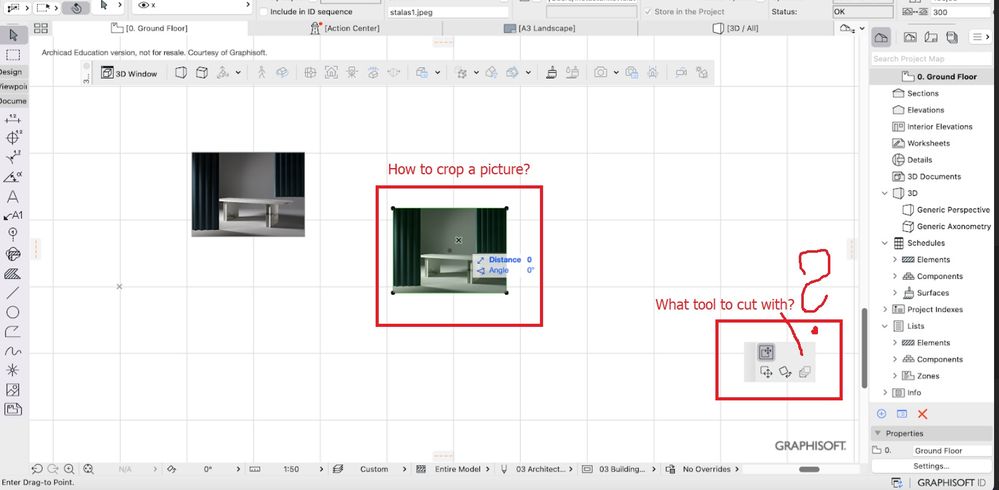Delete item with red X icon

[922, 413]
